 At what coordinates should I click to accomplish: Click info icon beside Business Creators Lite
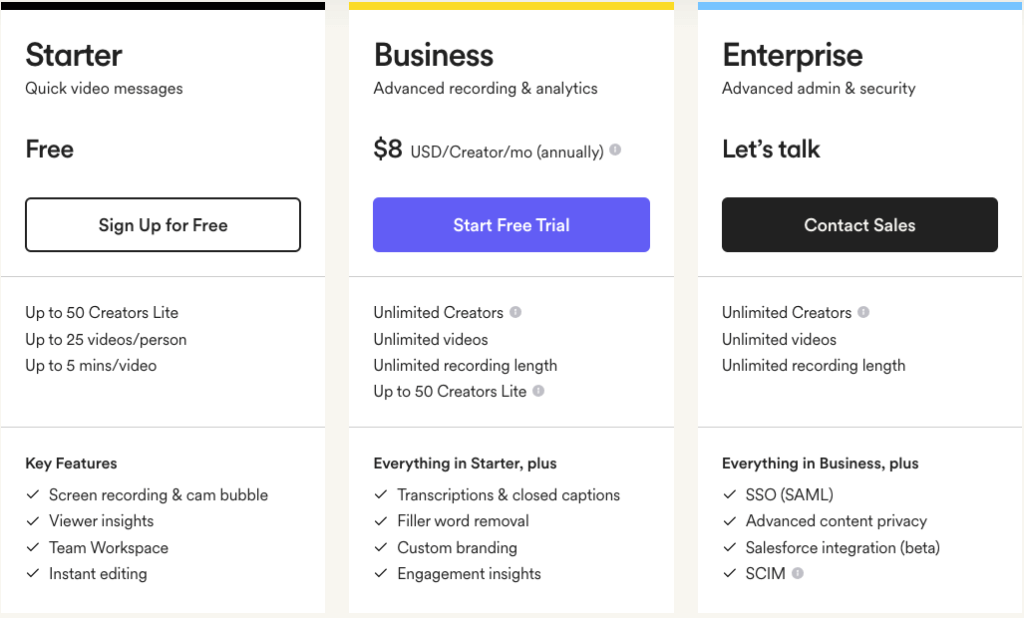(538, 391)
